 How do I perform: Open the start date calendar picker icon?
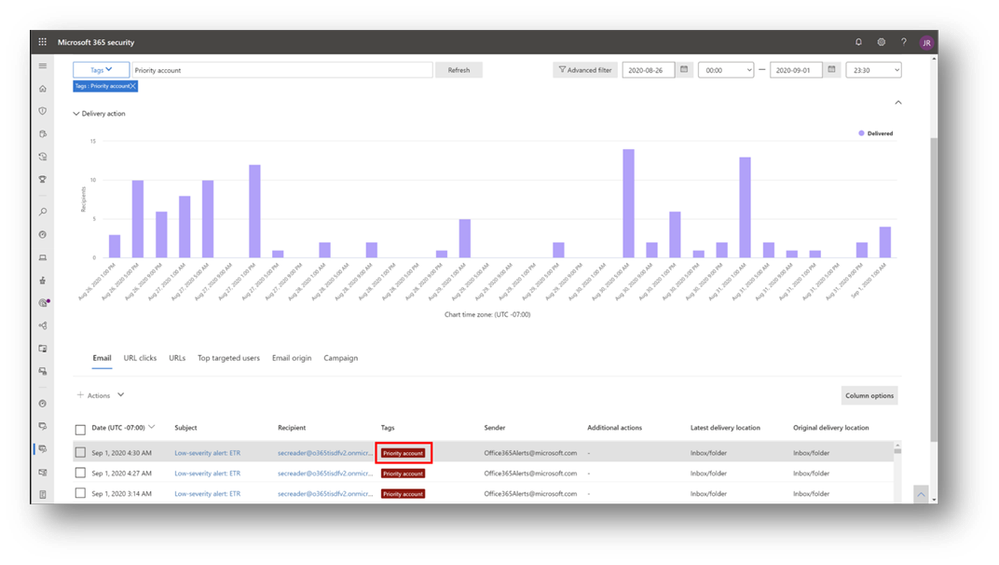[684, 69]
